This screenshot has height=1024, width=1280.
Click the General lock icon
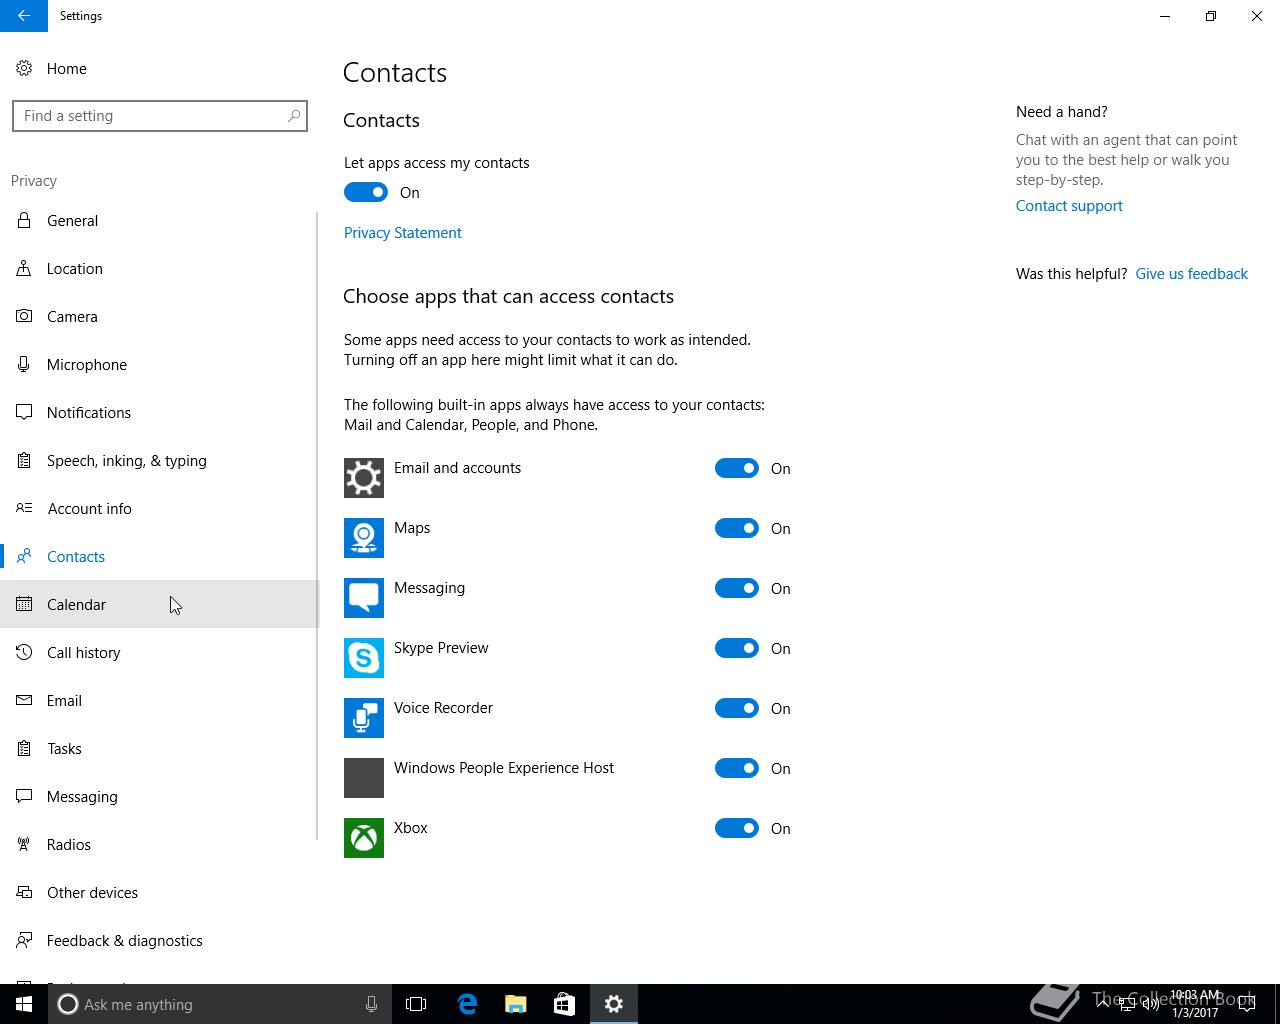[24, 221]
